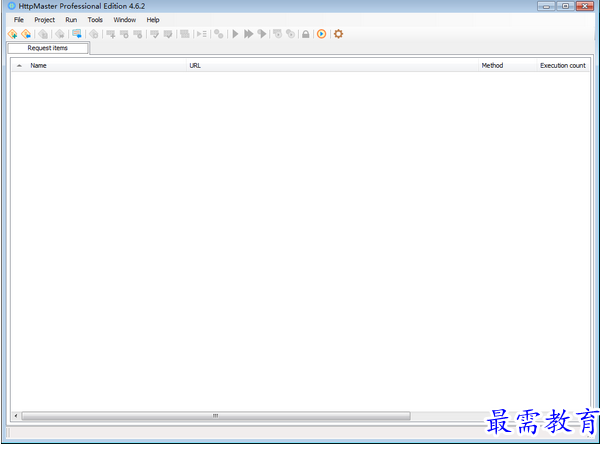608x453 pixels.
Task: Click the grayed Add request item icon
Action: [111, 34]
